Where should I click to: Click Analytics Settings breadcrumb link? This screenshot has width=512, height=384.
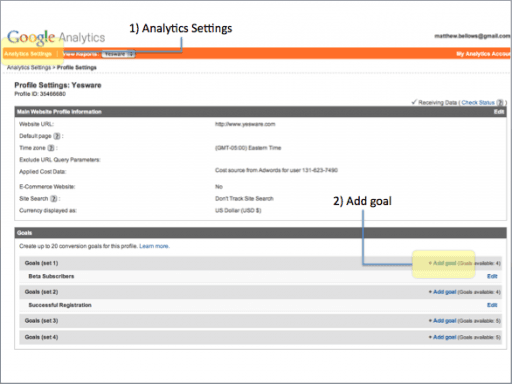29,68
